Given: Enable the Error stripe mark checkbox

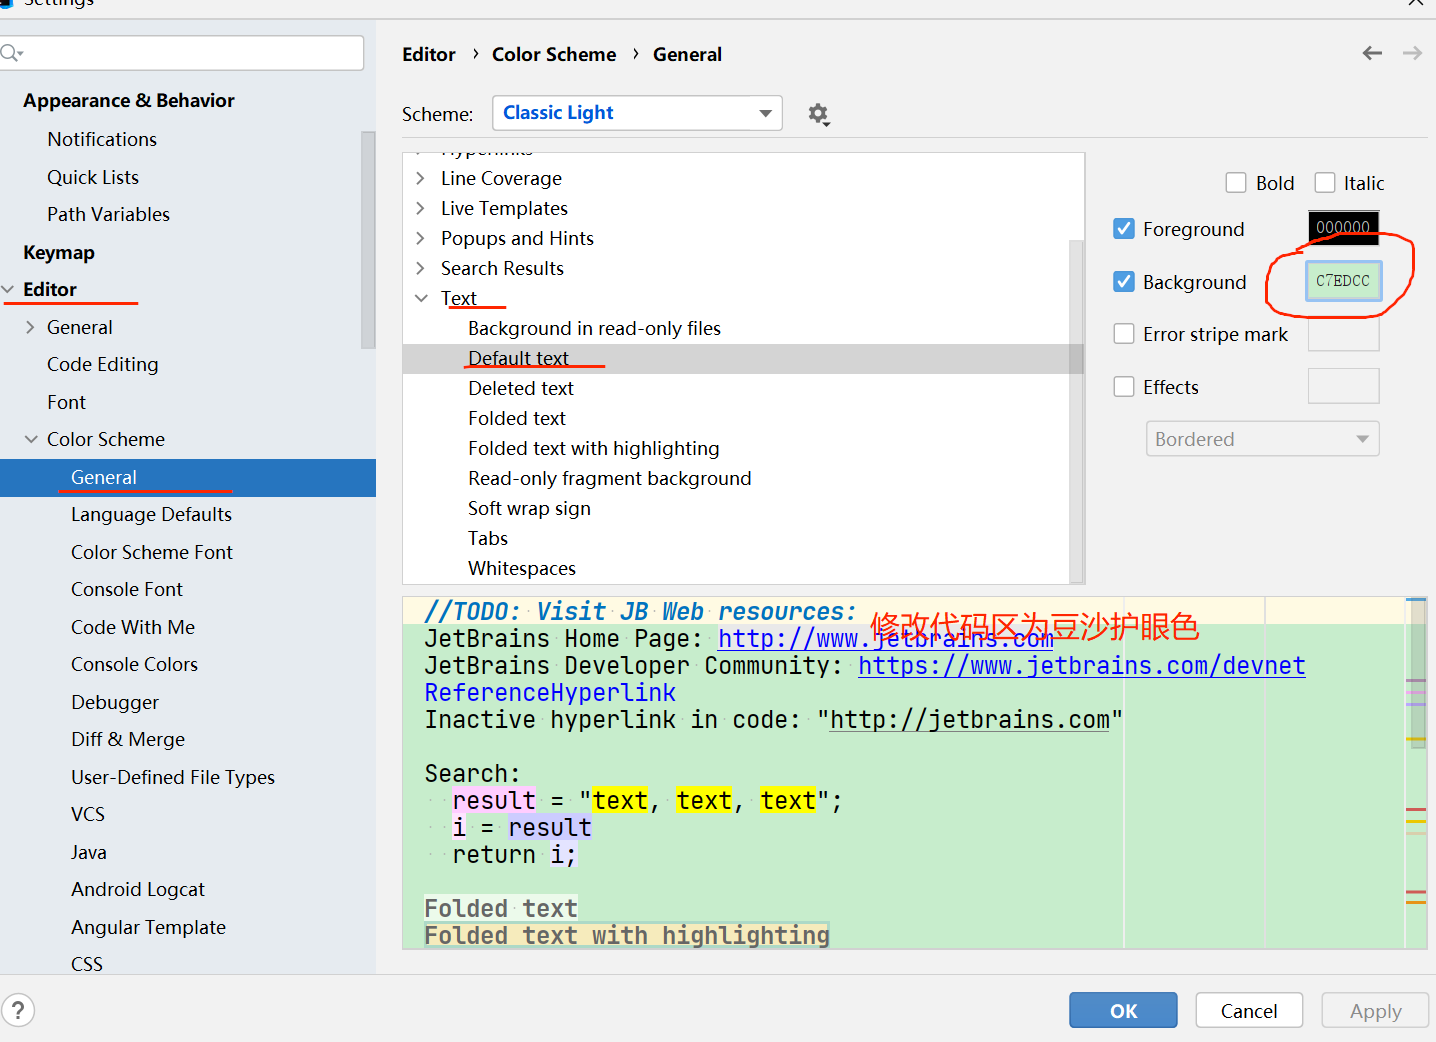Looking at the screenshot, I should 1124,334.
